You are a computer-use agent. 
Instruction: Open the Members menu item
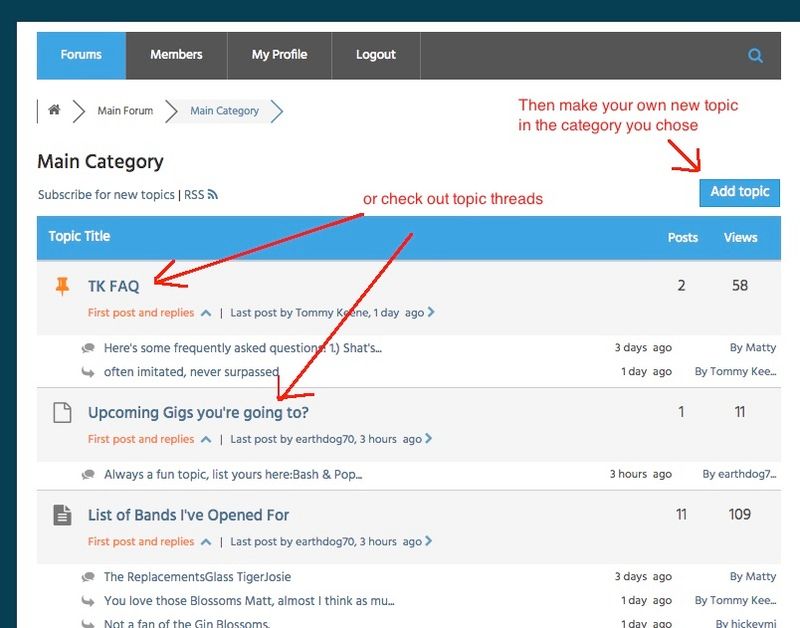(176, 55)
